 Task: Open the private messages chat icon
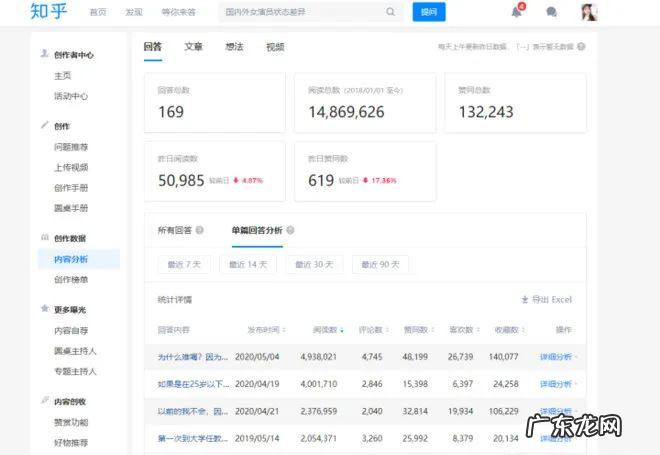pyautogui.click(x=551, y=12)
